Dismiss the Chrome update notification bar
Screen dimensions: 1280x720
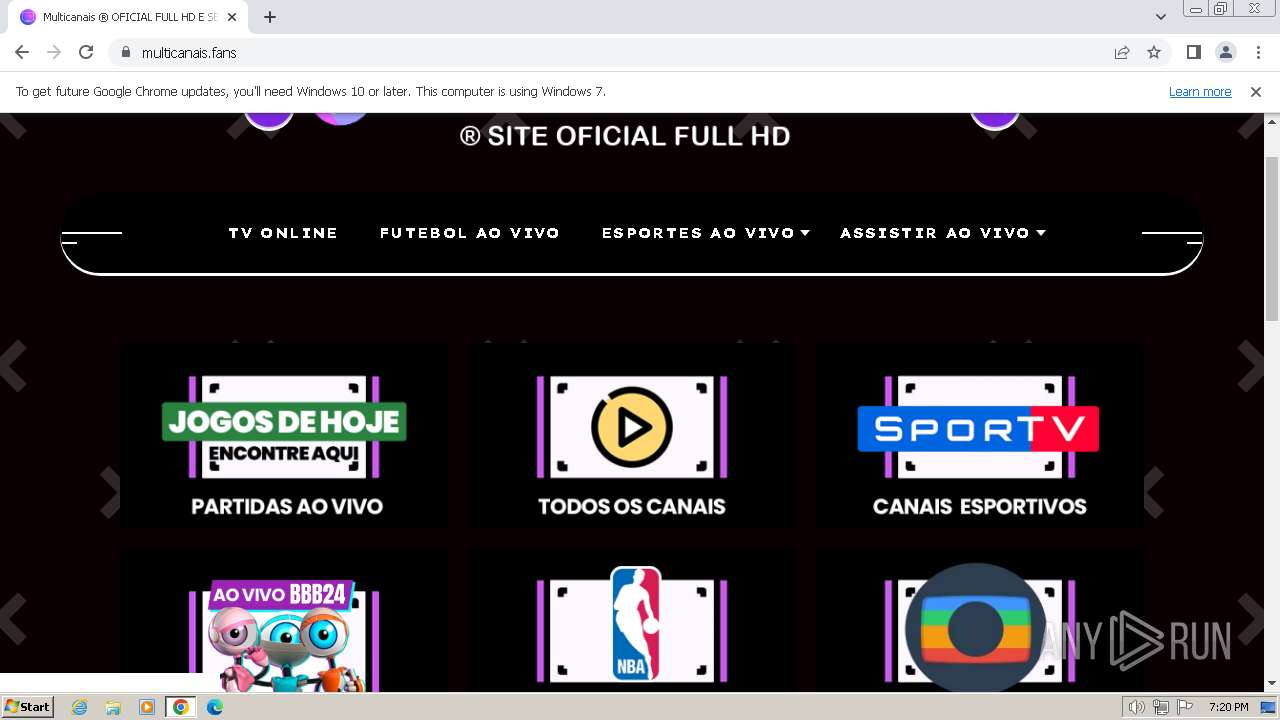[x=1256, y=91]
